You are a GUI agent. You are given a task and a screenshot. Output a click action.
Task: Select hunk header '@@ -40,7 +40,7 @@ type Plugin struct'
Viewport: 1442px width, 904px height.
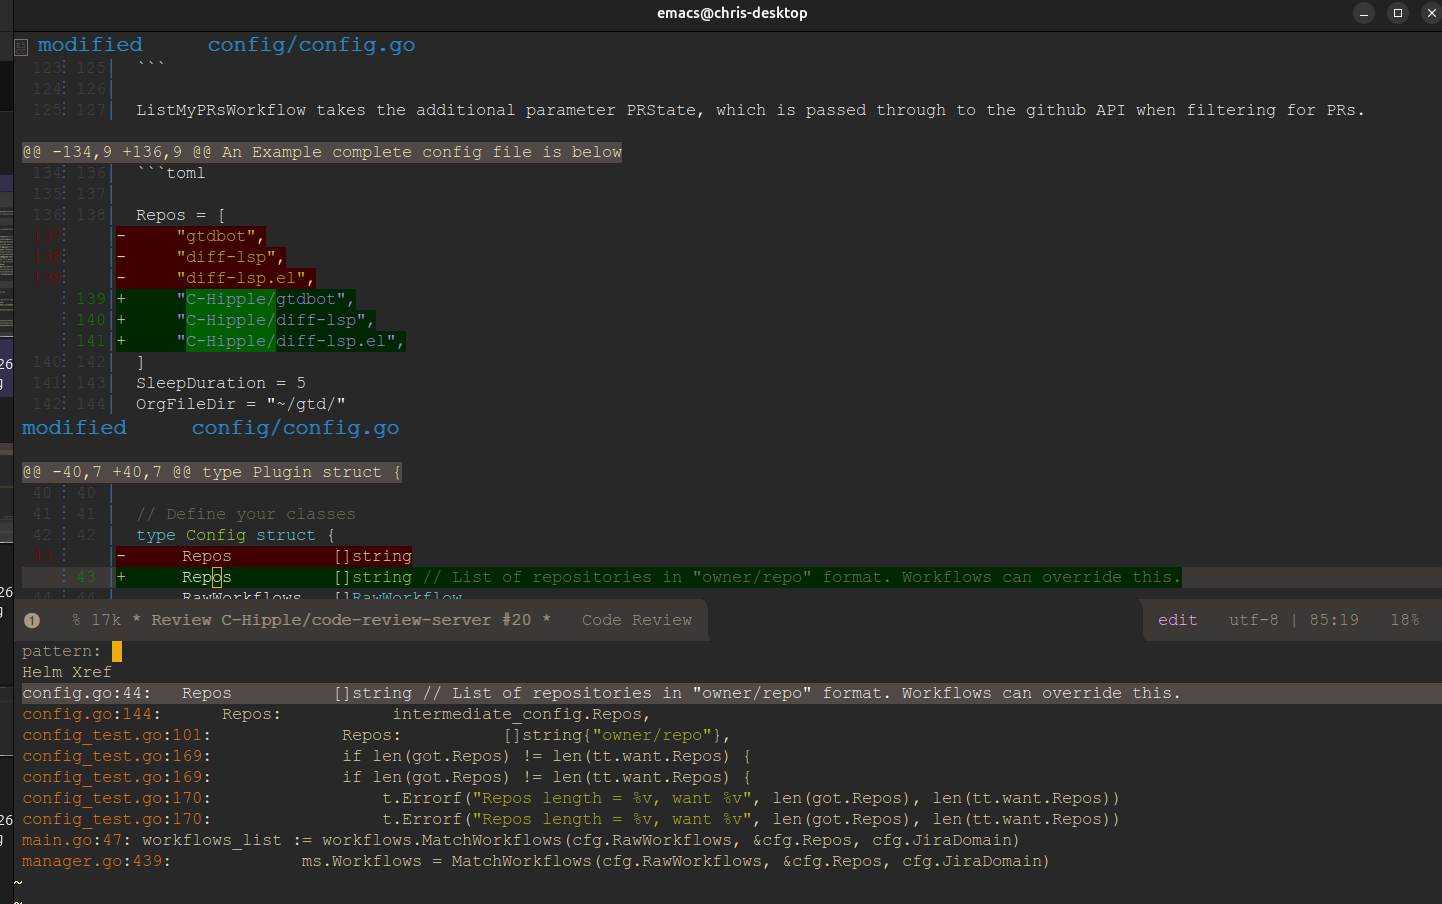pos(212,472)
